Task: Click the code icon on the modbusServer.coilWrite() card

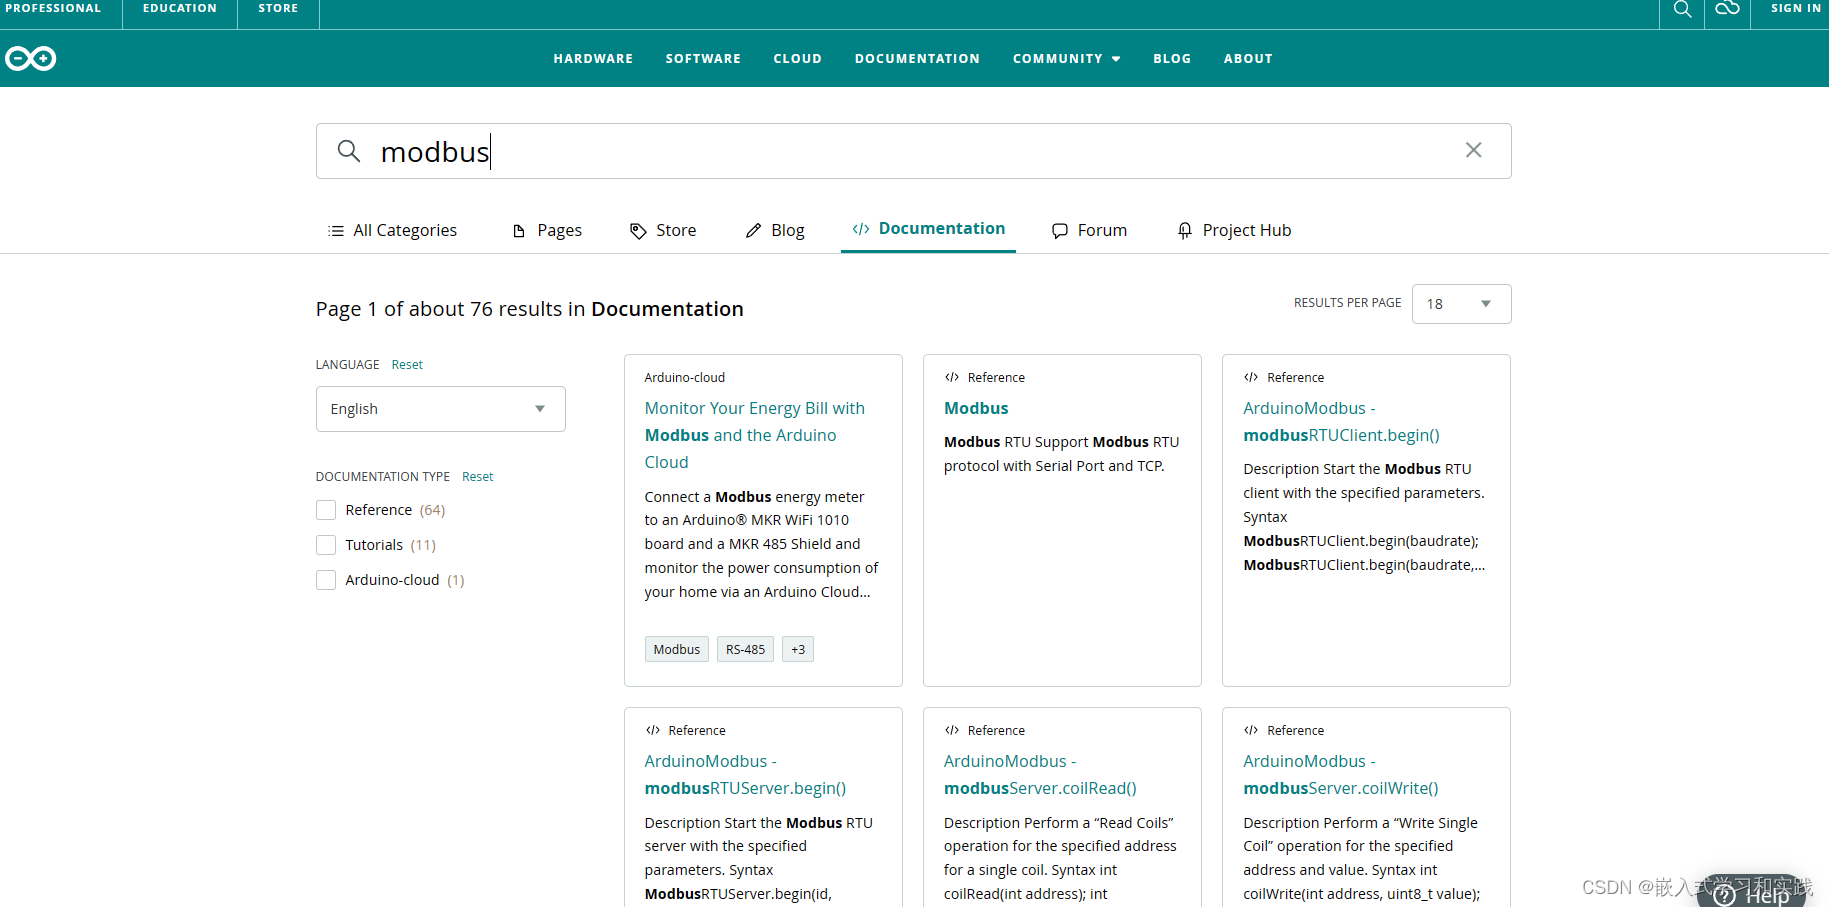Action: (1251, 731)
